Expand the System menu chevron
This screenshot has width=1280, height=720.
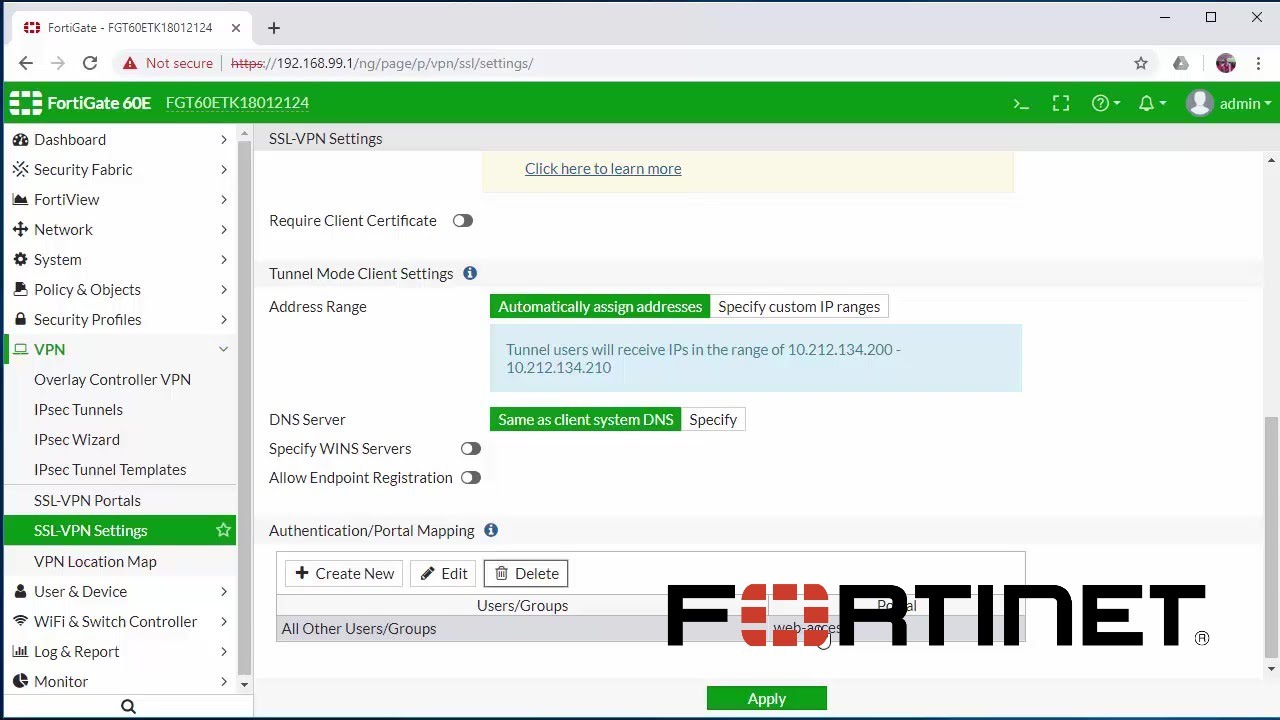[x=224, y=260]
